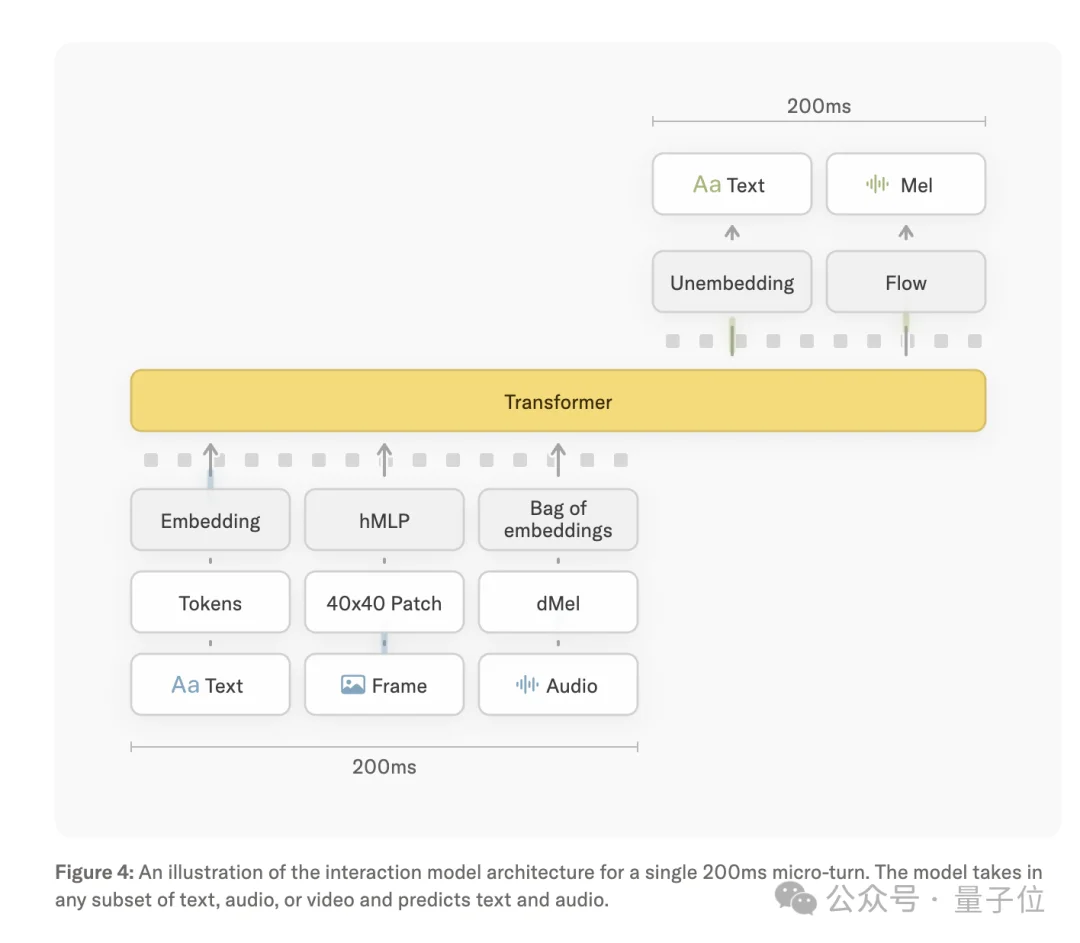Click the up arrow above the Flow box
1080x943 pixels.
click(x=906, y=233)
